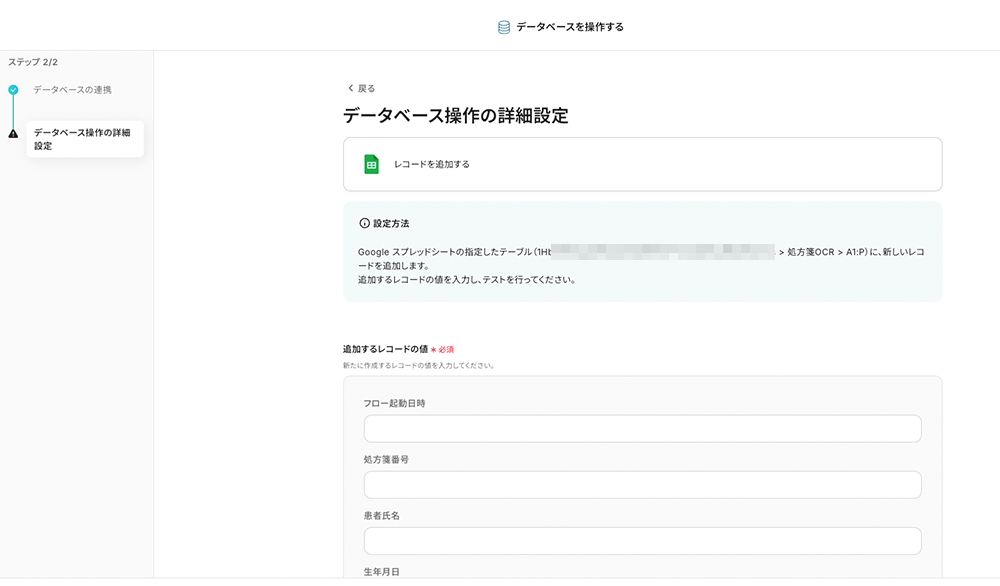Click the completed step checkmark icon
The width and height of the screenshot is (1000, 586).
click(x=13, y=90)
